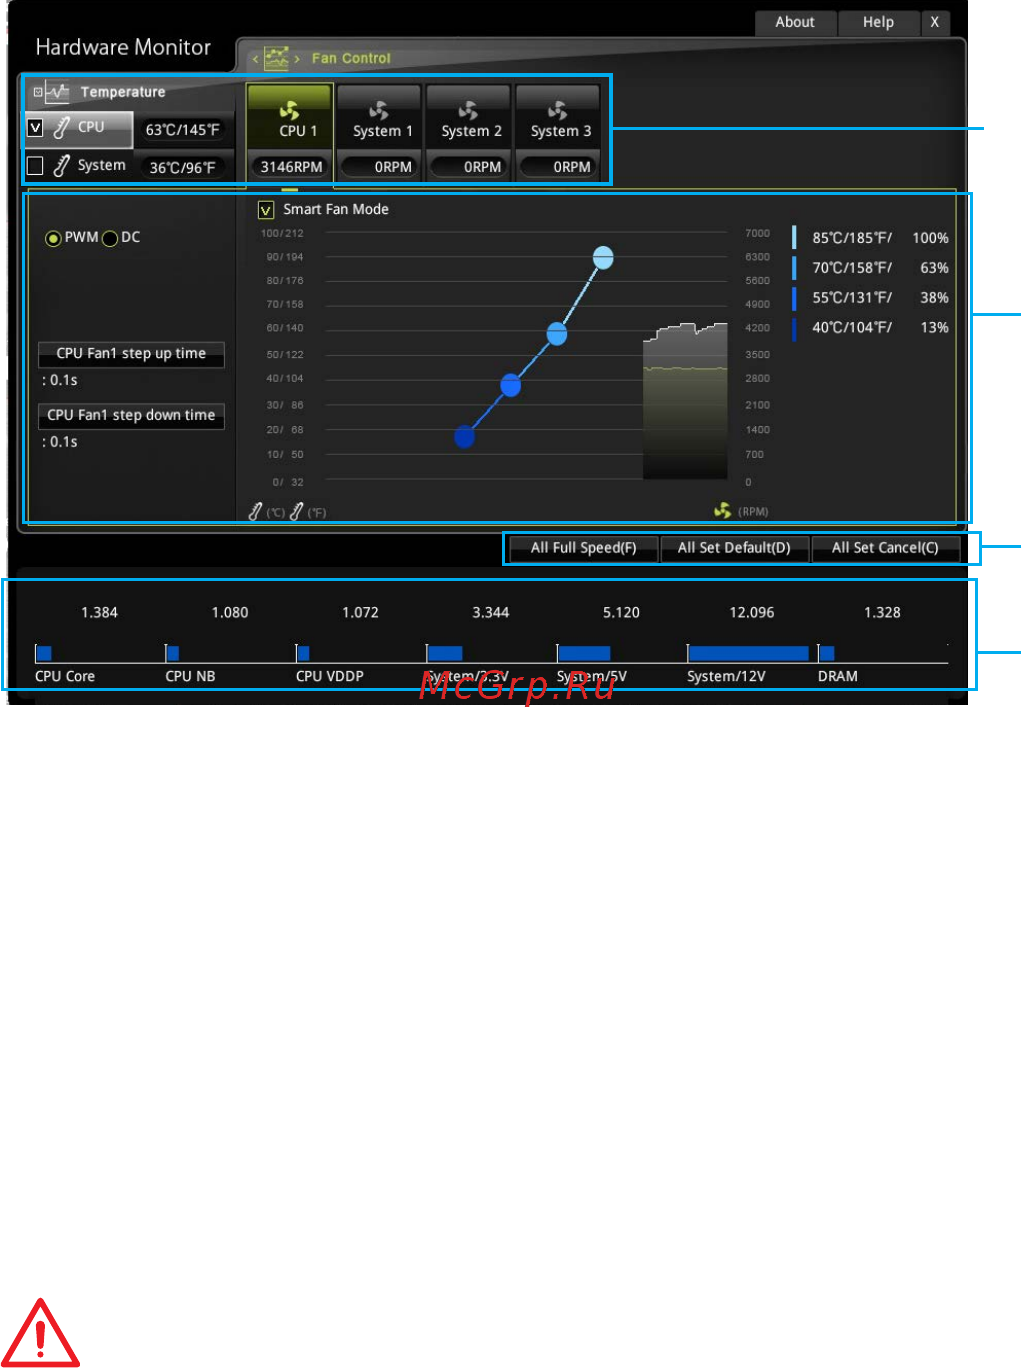Click the 13% fan speed value
Viewport: 1022px width, 1368px height.
(934, 328)
